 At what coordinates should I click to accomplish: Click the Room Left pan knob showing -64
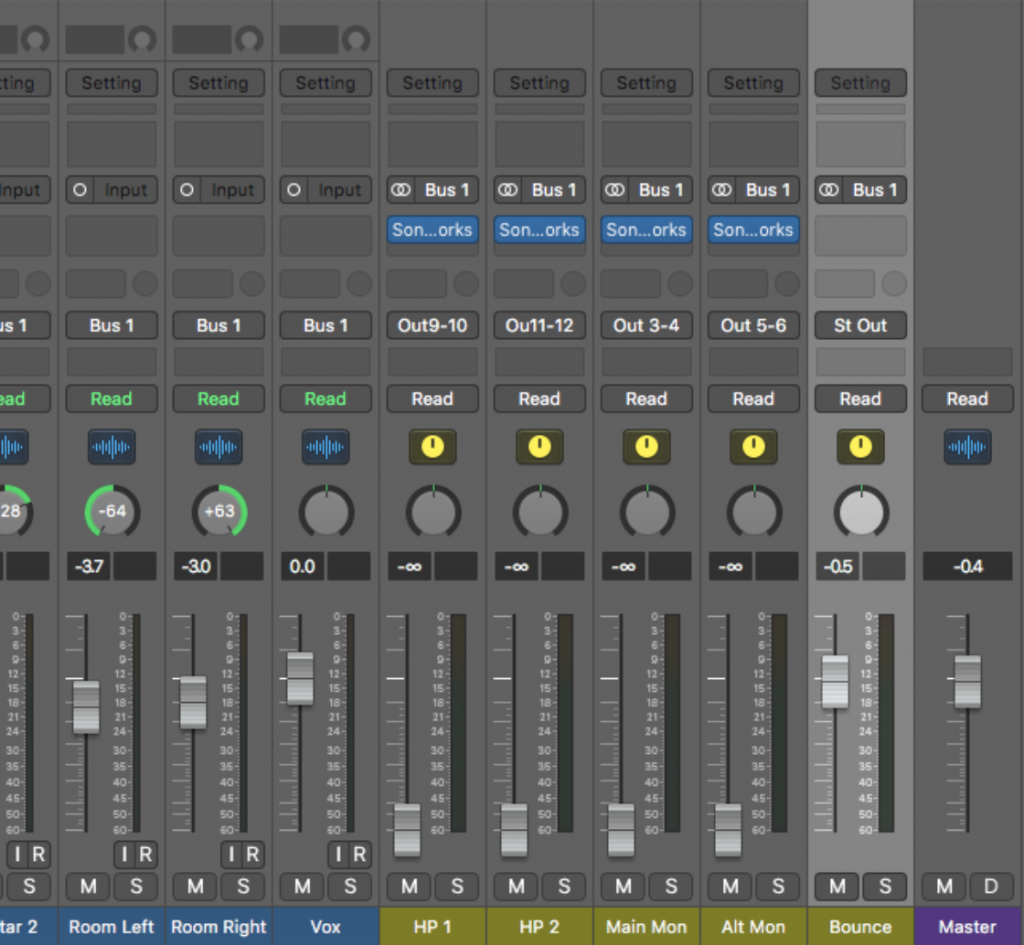point(111,511)
